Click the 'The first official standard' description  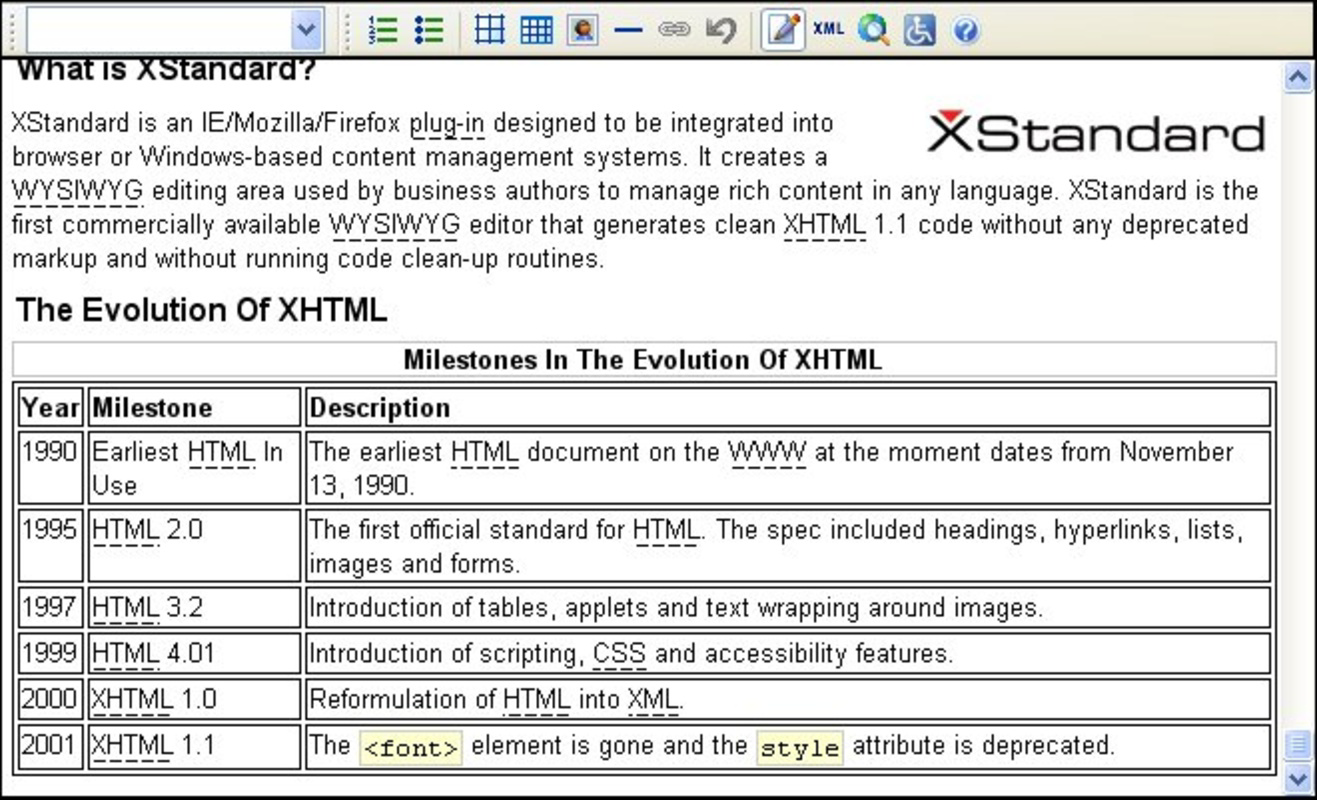click(788, 546)
